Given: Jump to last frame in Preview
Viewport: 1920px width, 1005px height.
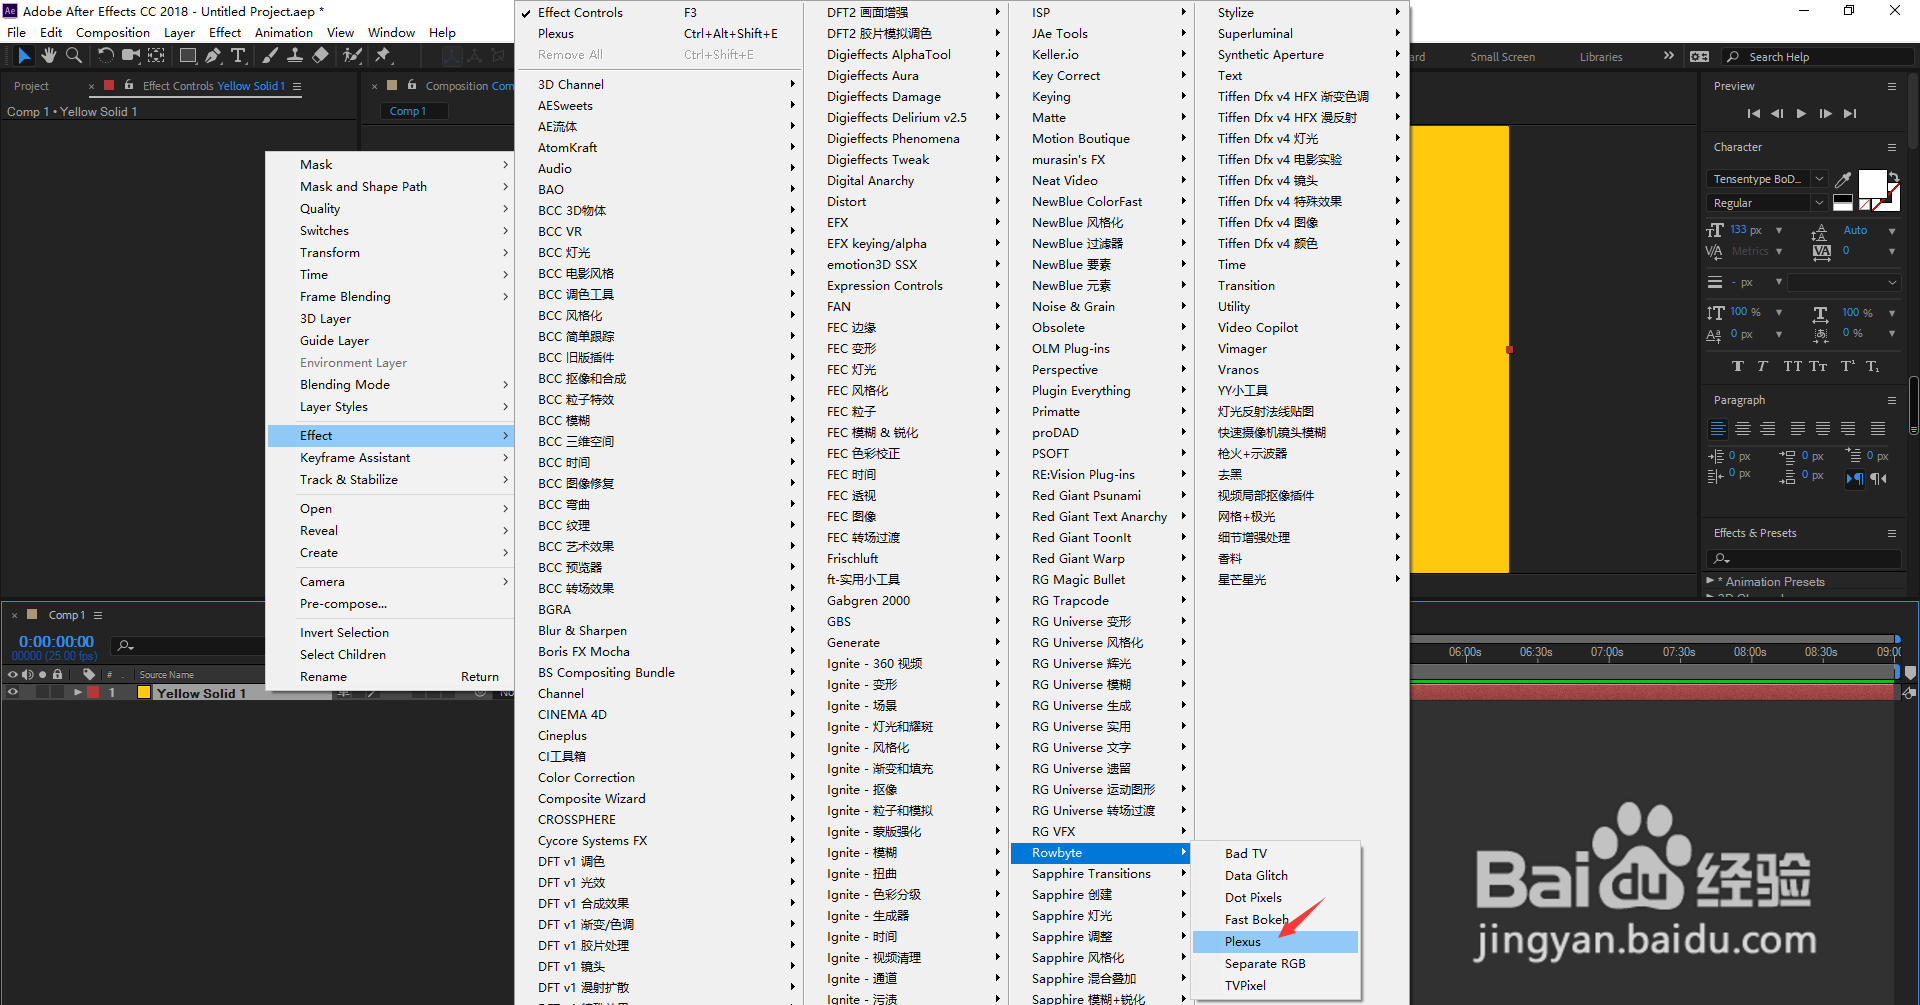Looking at the screenshot, I should (1850, 114).
